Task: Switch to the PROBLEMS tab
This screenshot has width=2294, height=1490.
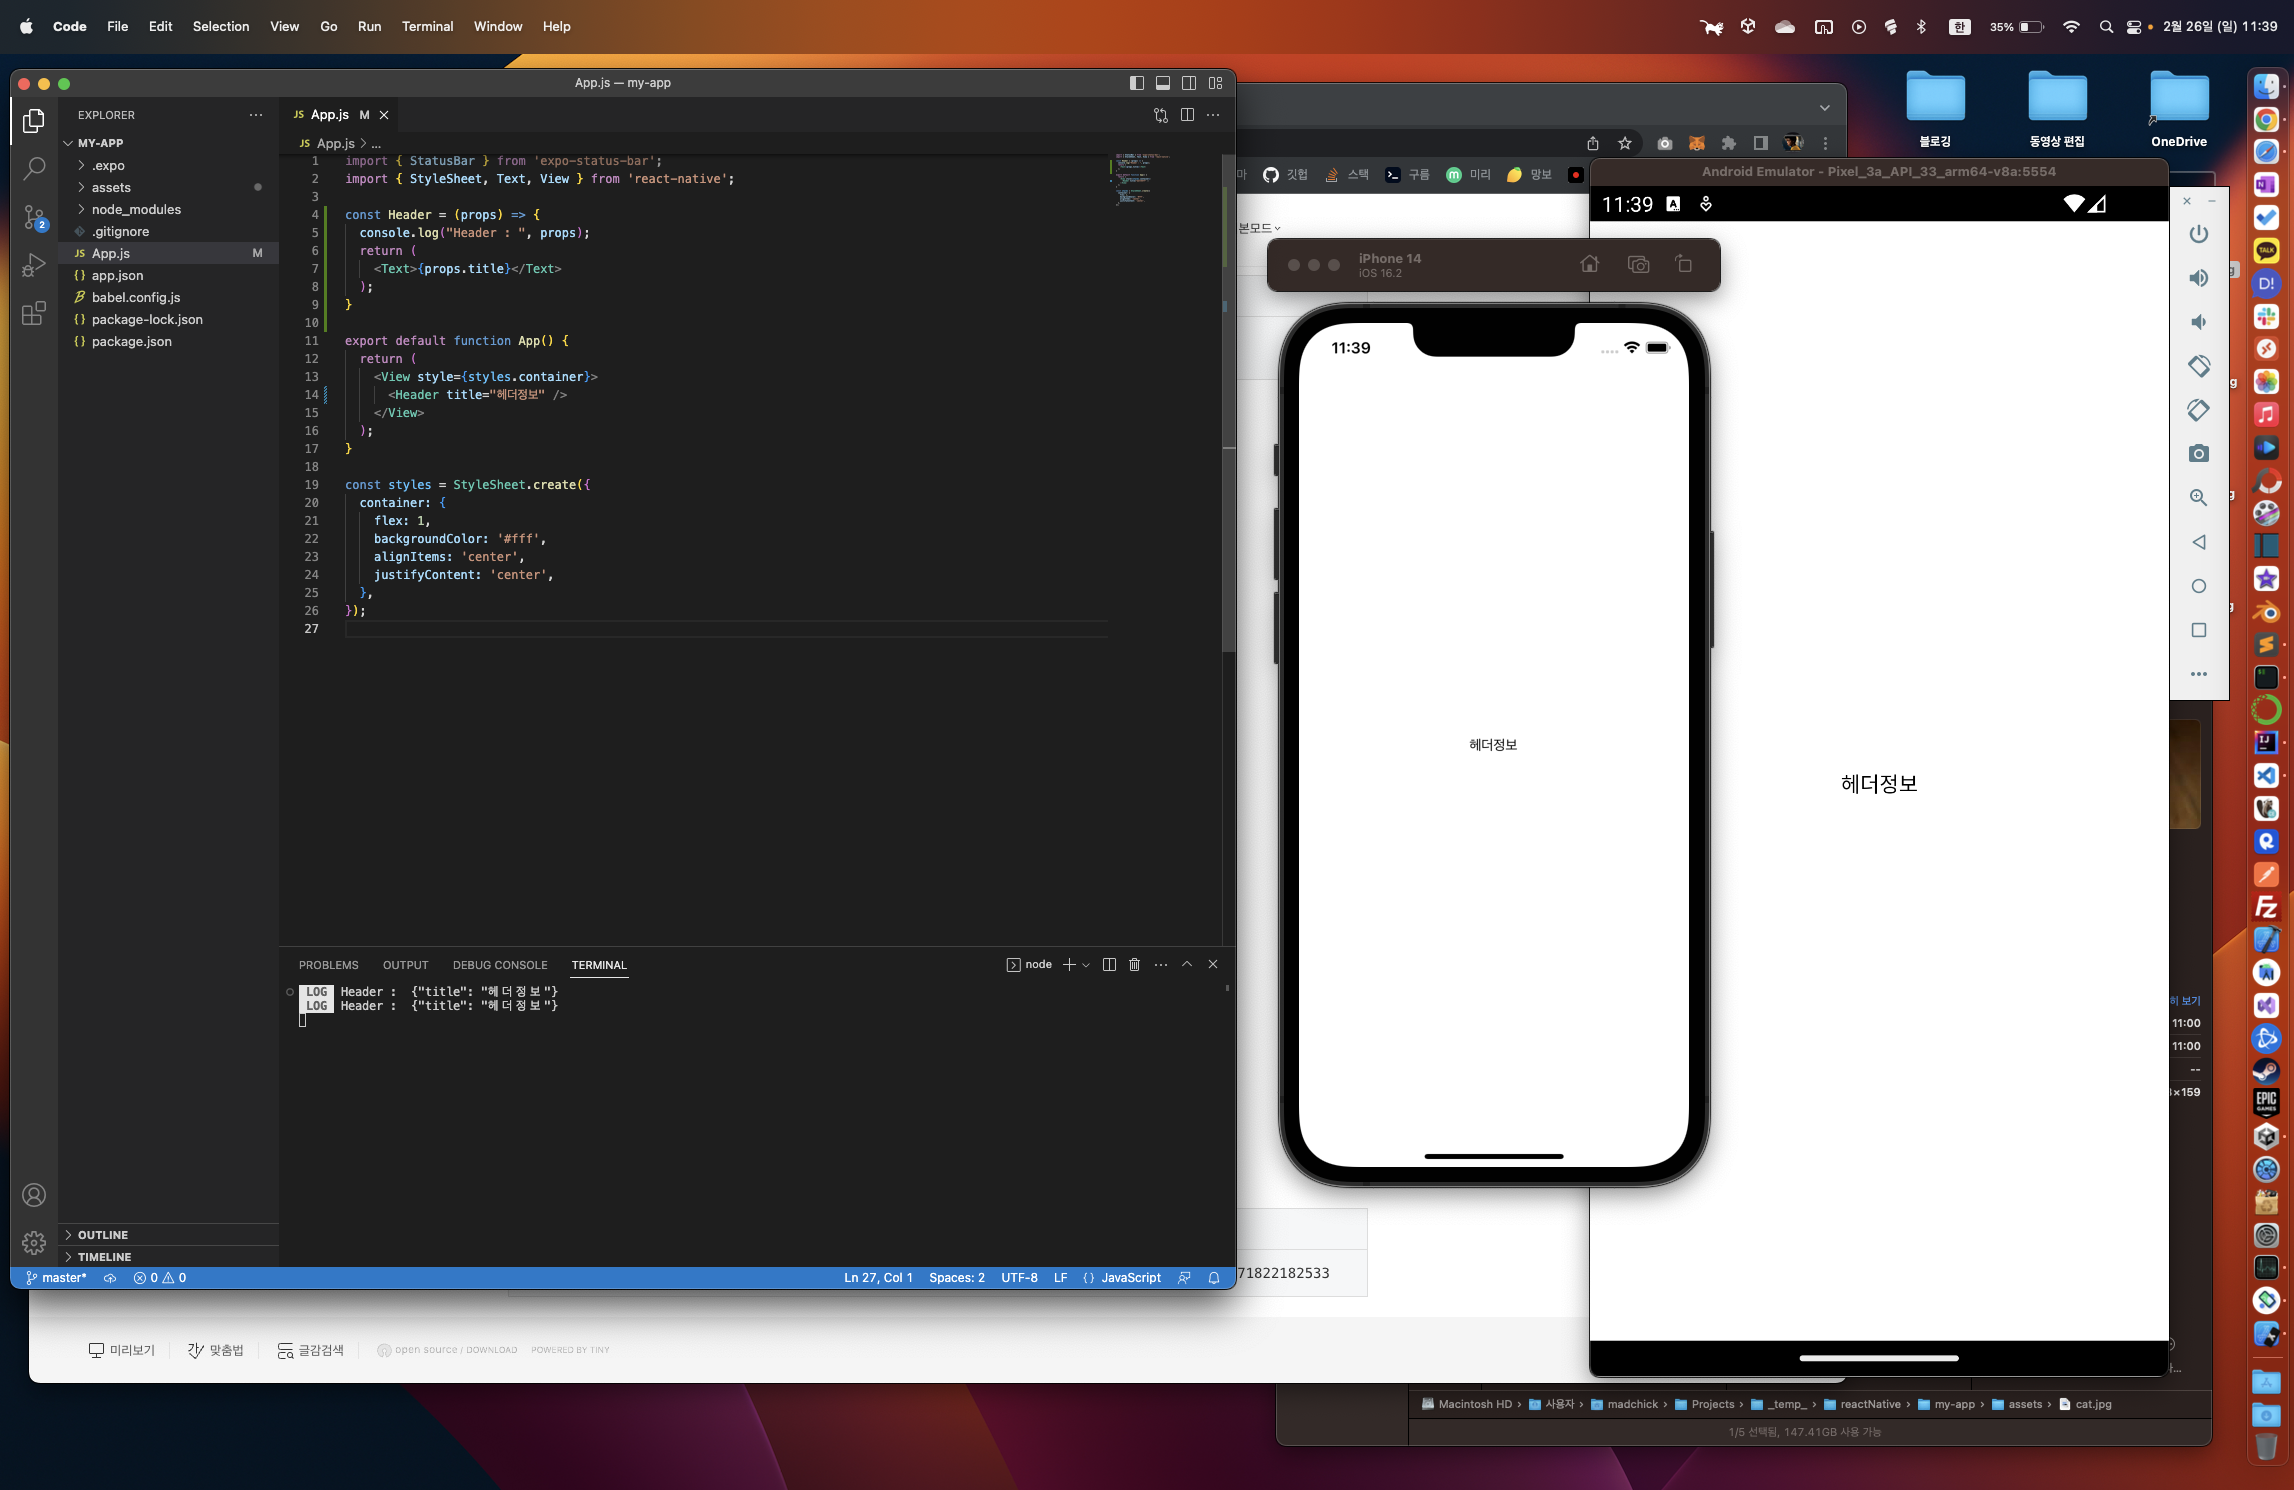Action: click(328, 965)
